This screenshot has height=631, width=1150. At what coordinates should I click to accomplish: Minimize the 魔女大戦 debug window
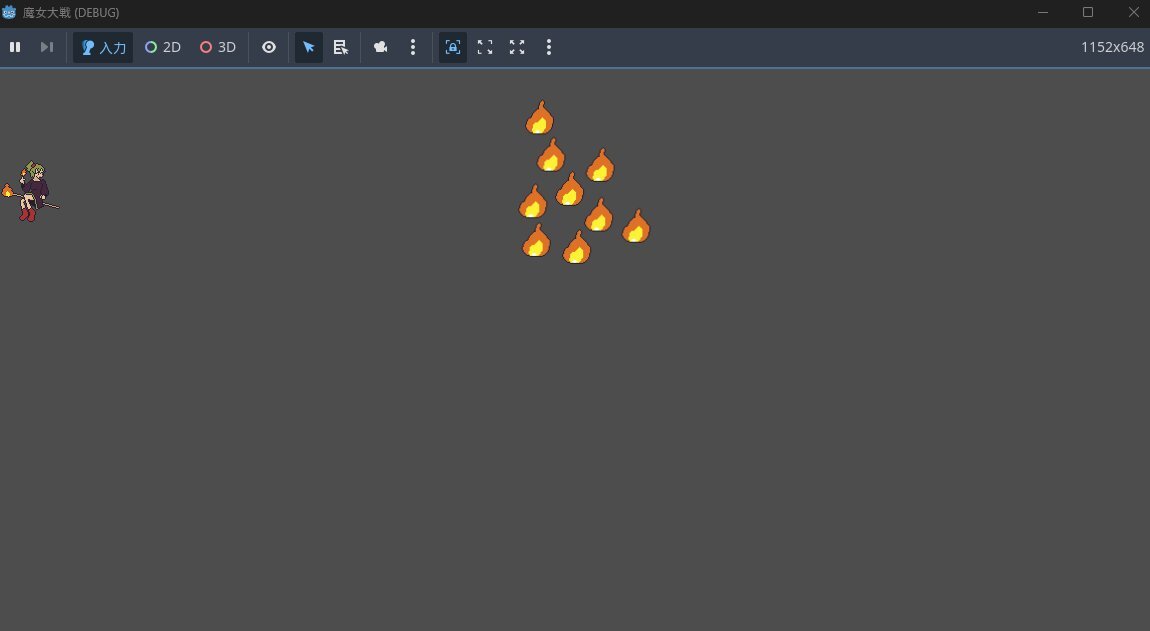pyautogui.click(x=1043, y=12)
